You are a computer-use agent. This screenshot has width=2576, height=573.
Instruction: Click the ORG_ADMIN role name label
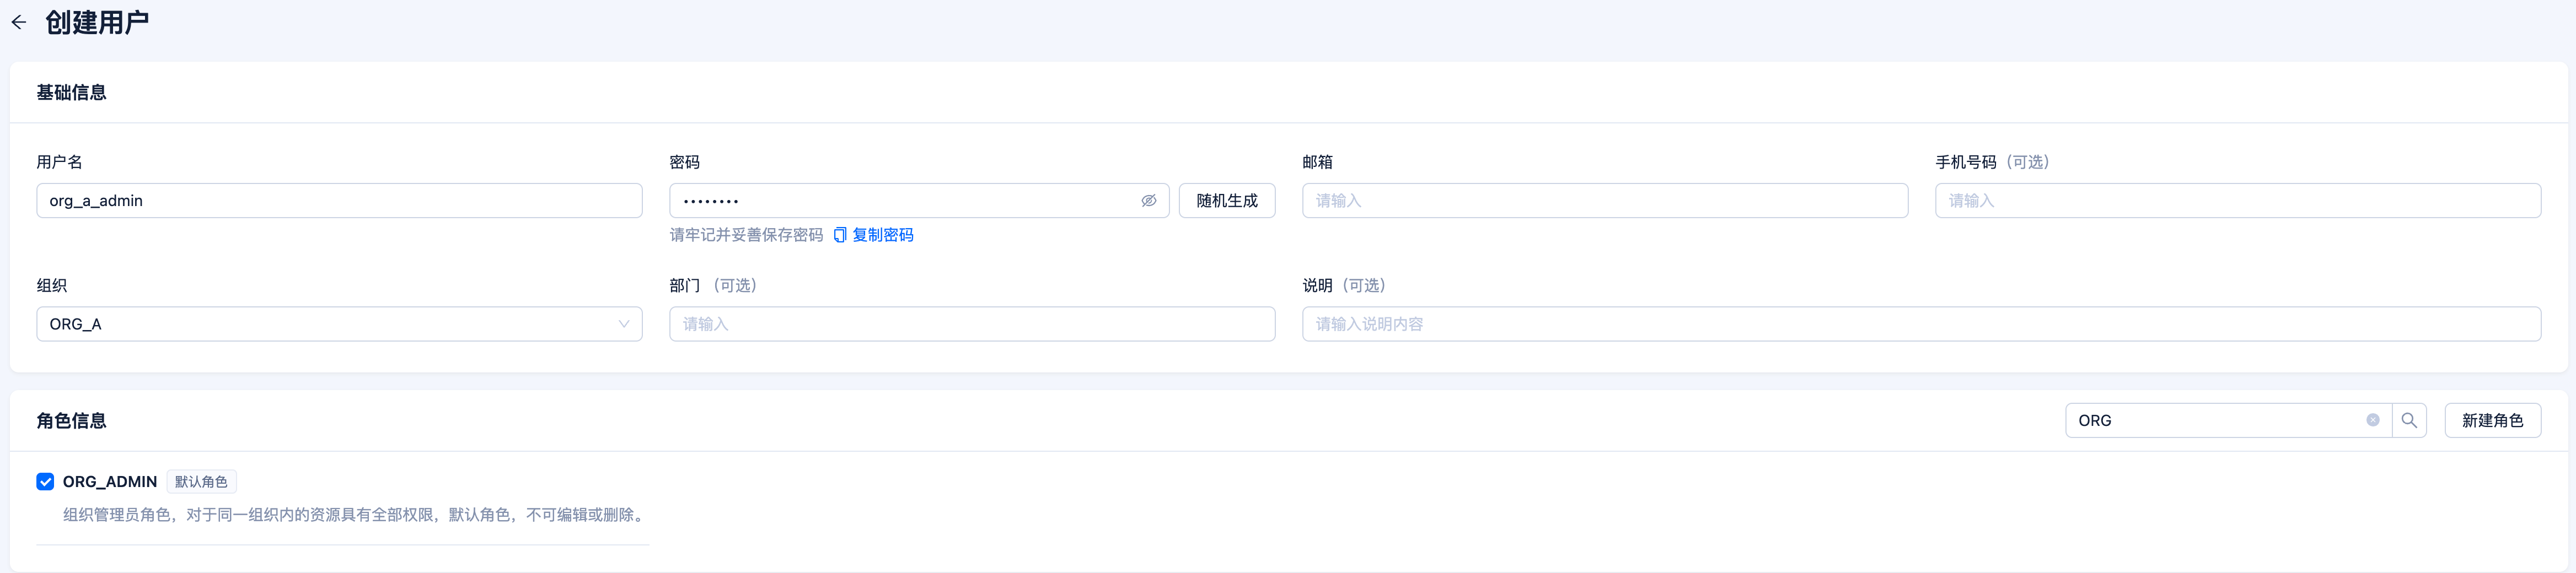(110, 482)
